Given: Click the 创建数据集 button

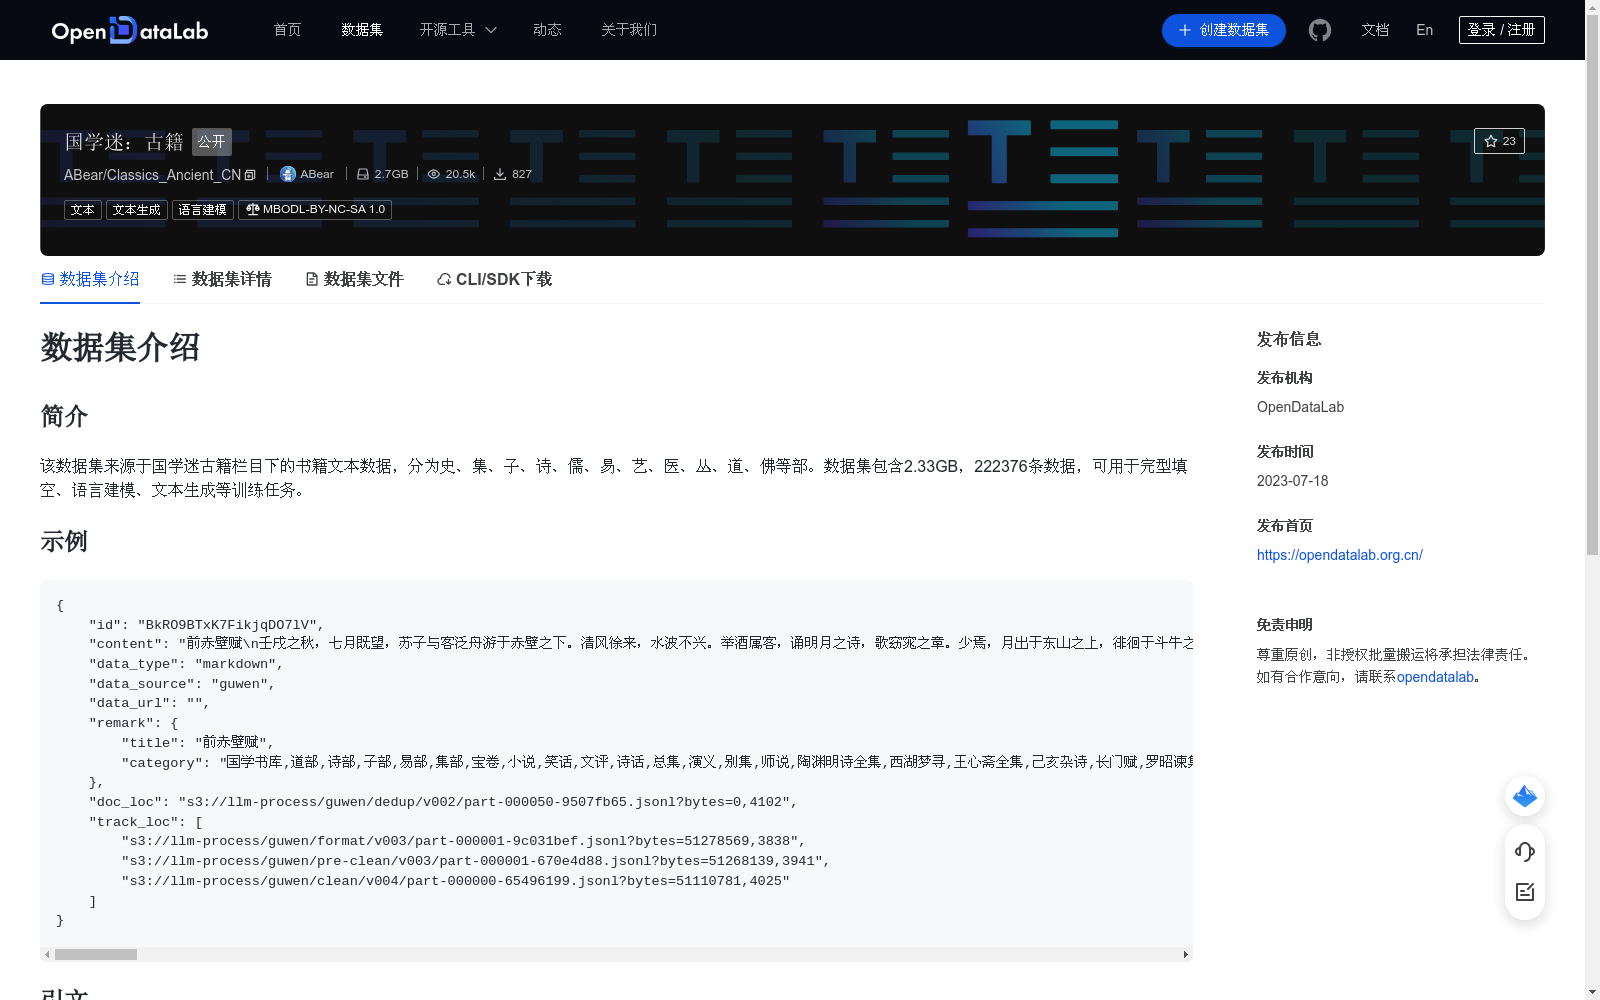Looking at the screenshot, I should click(x=1224, y=30).
